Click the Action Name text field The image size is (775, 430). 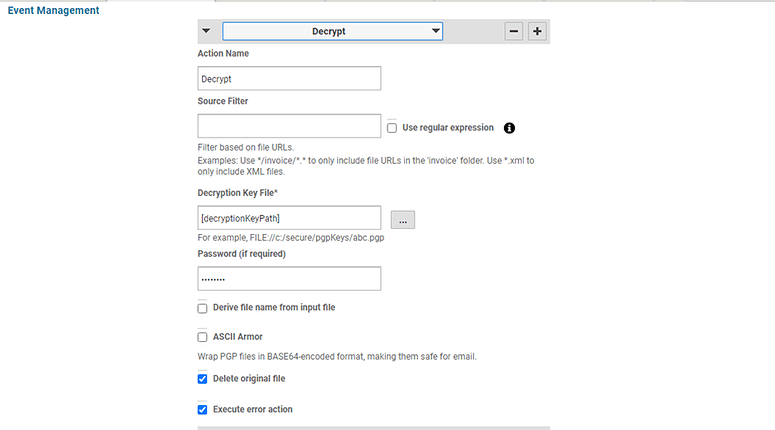[289, 78]
